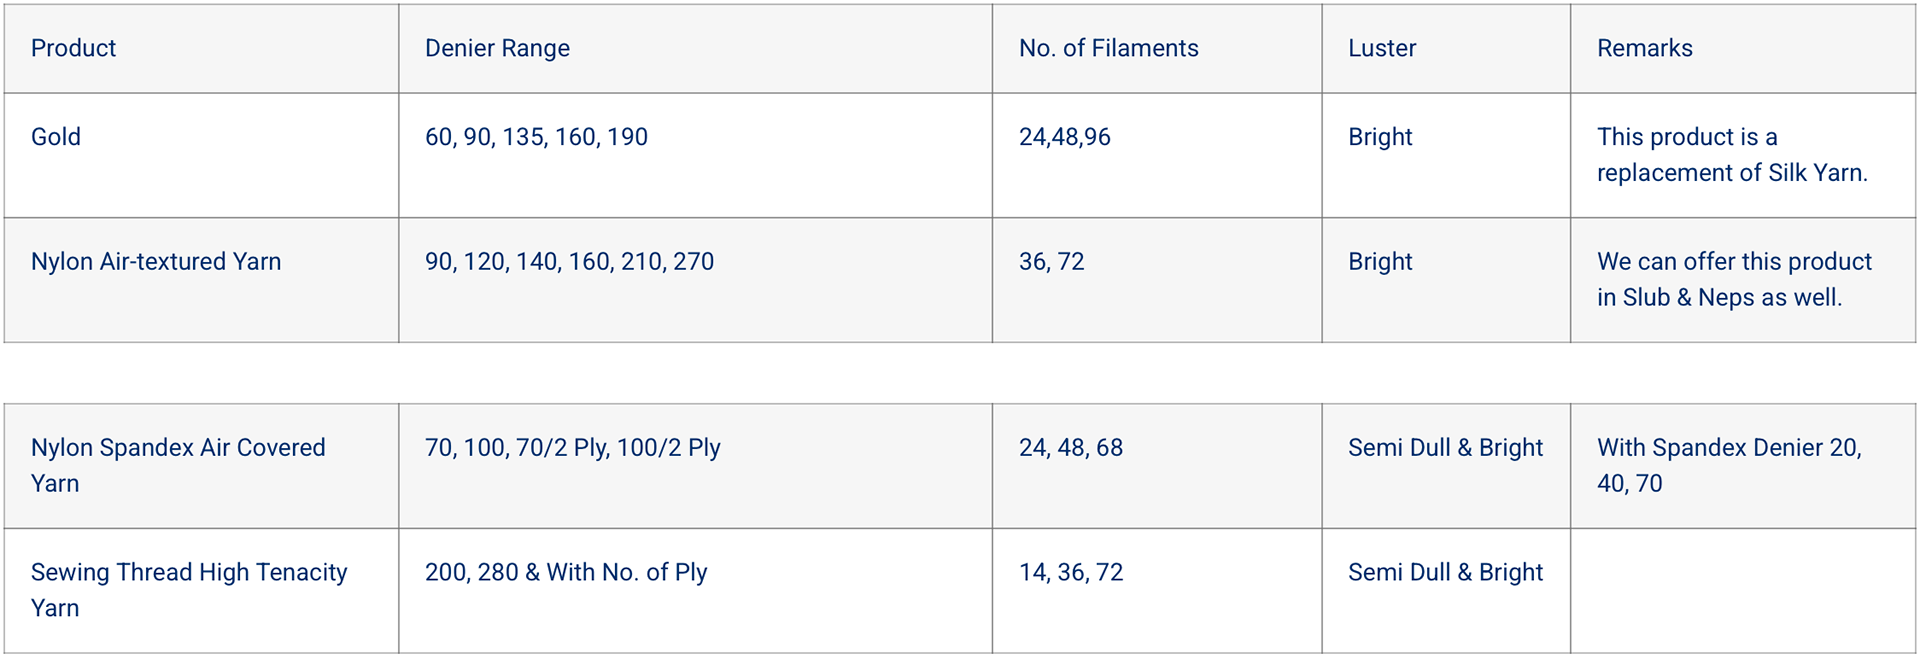Select the Nylon Spandex Air Covered Yarn cell

[x=178, y=465]
